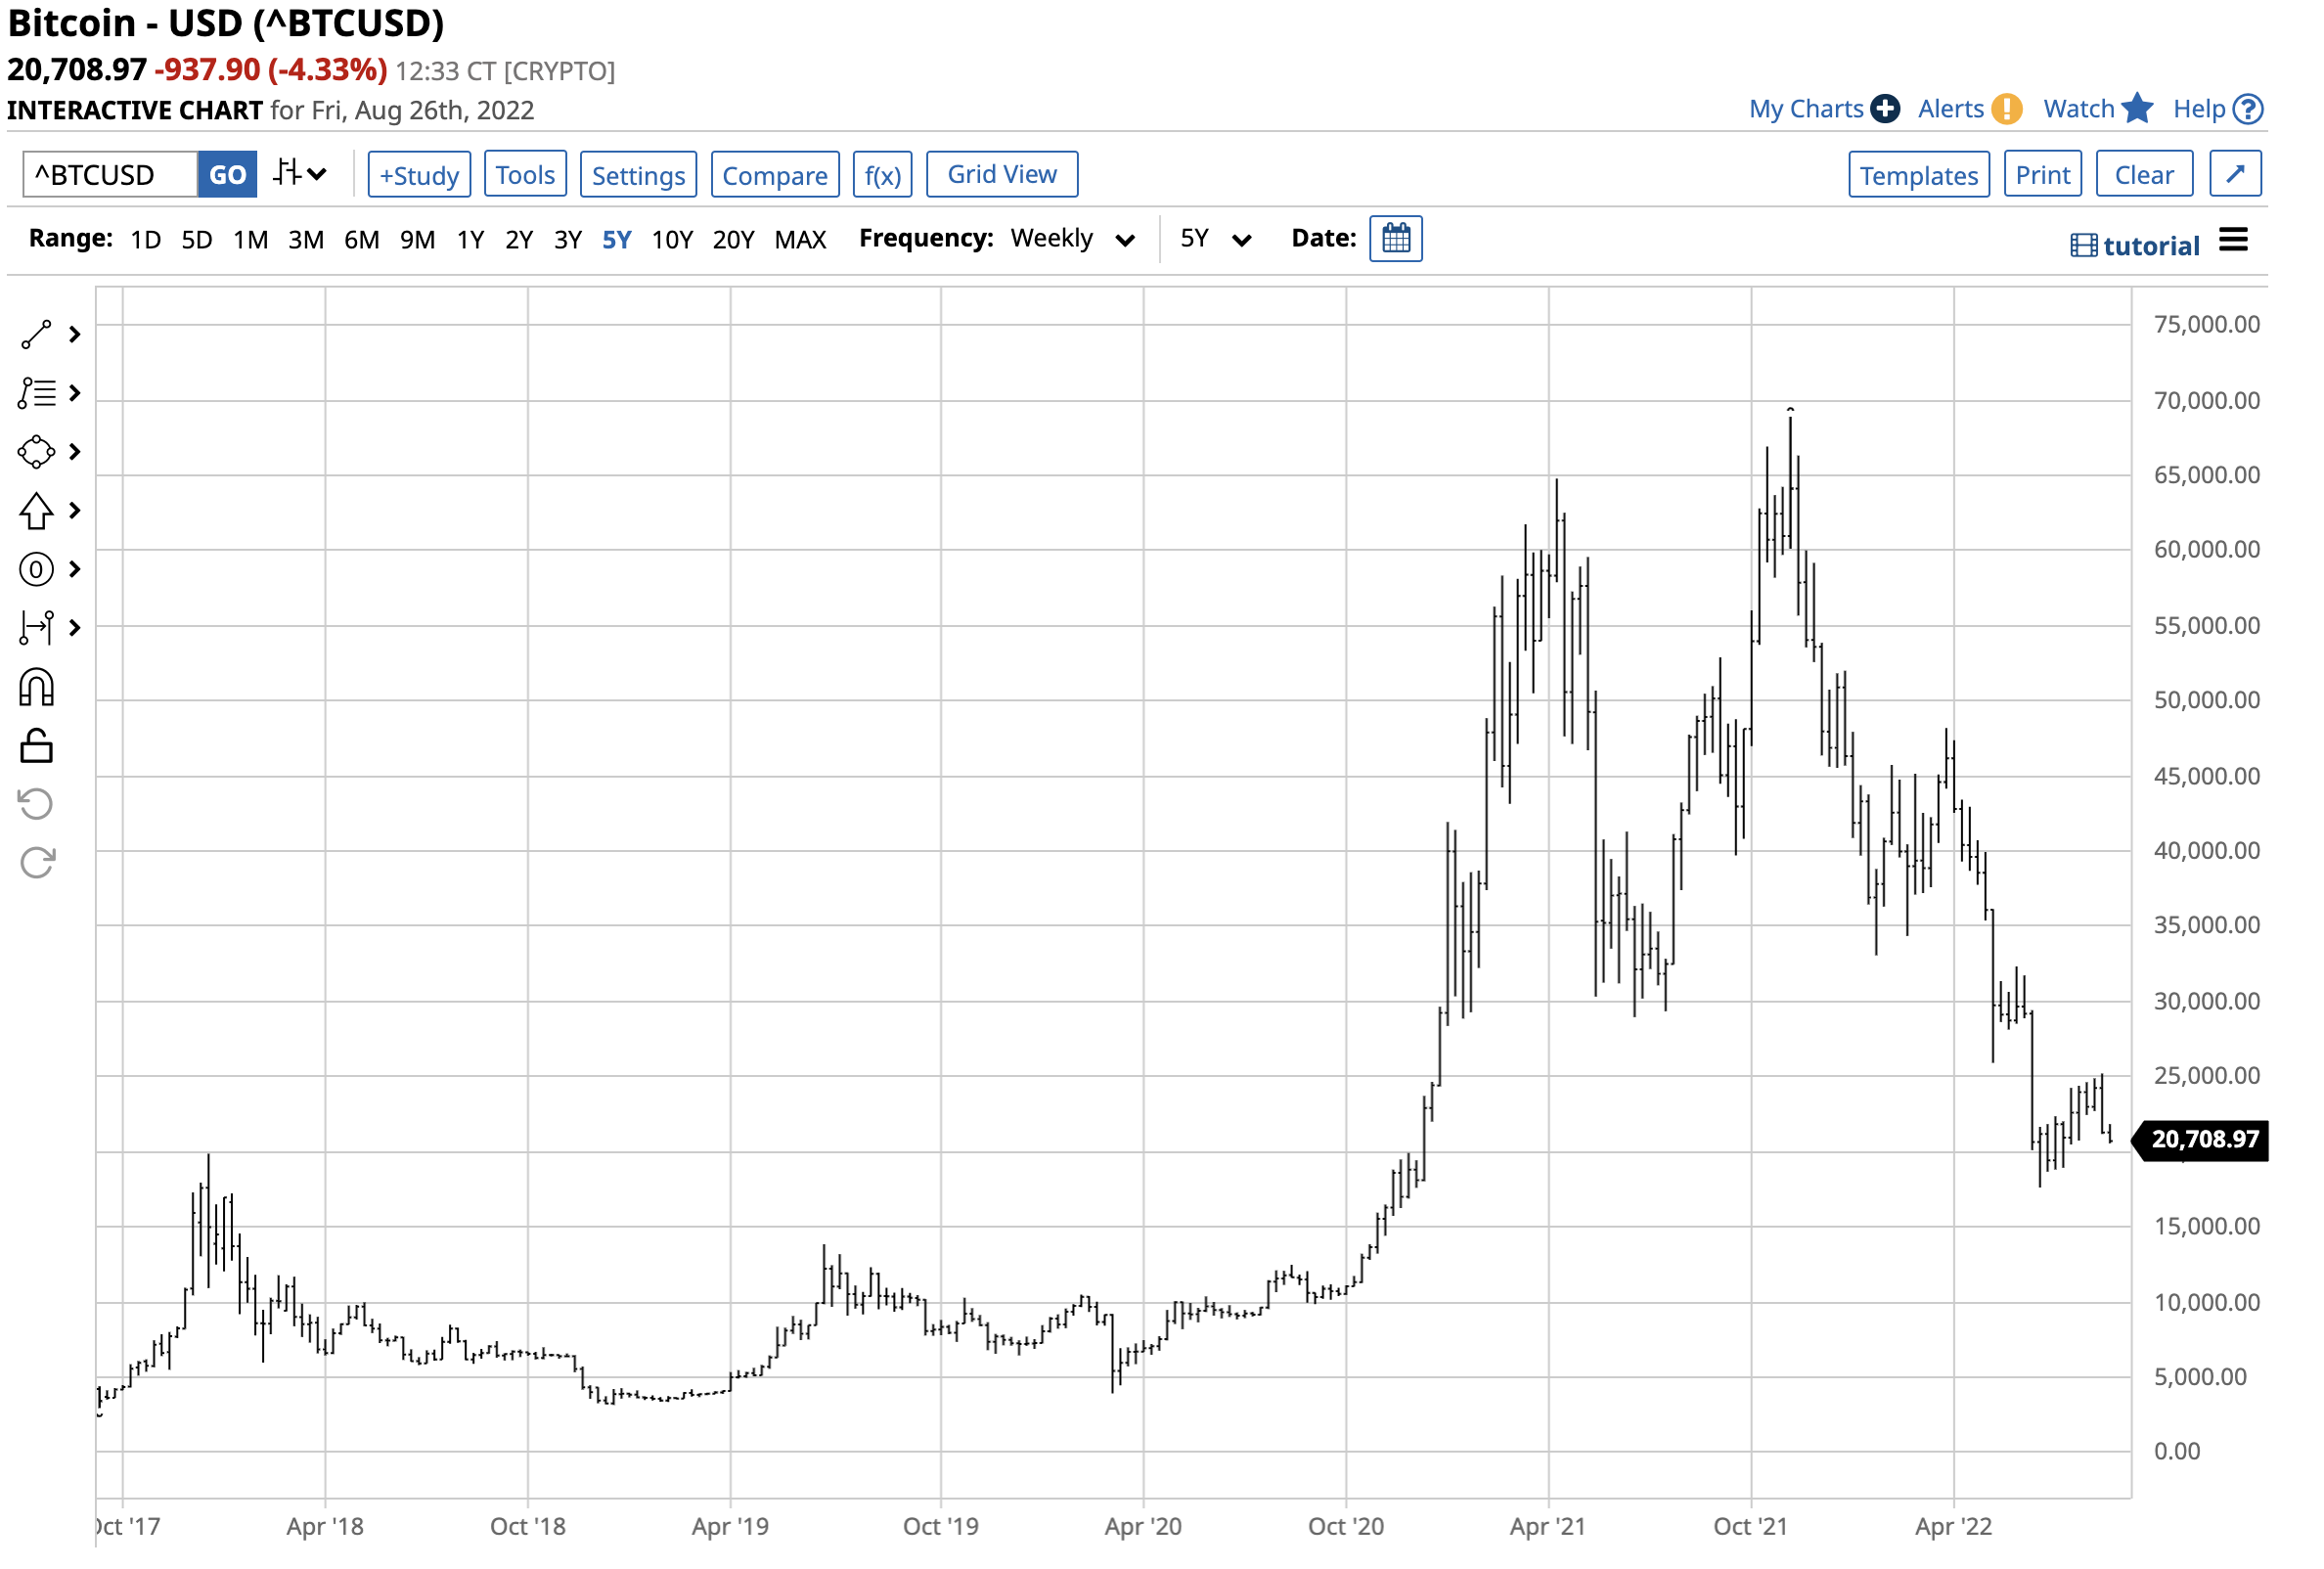Viewport: 2324px width, 1569px height.
Task: Open the f(x) expressions button
Action: click(883, 175)
